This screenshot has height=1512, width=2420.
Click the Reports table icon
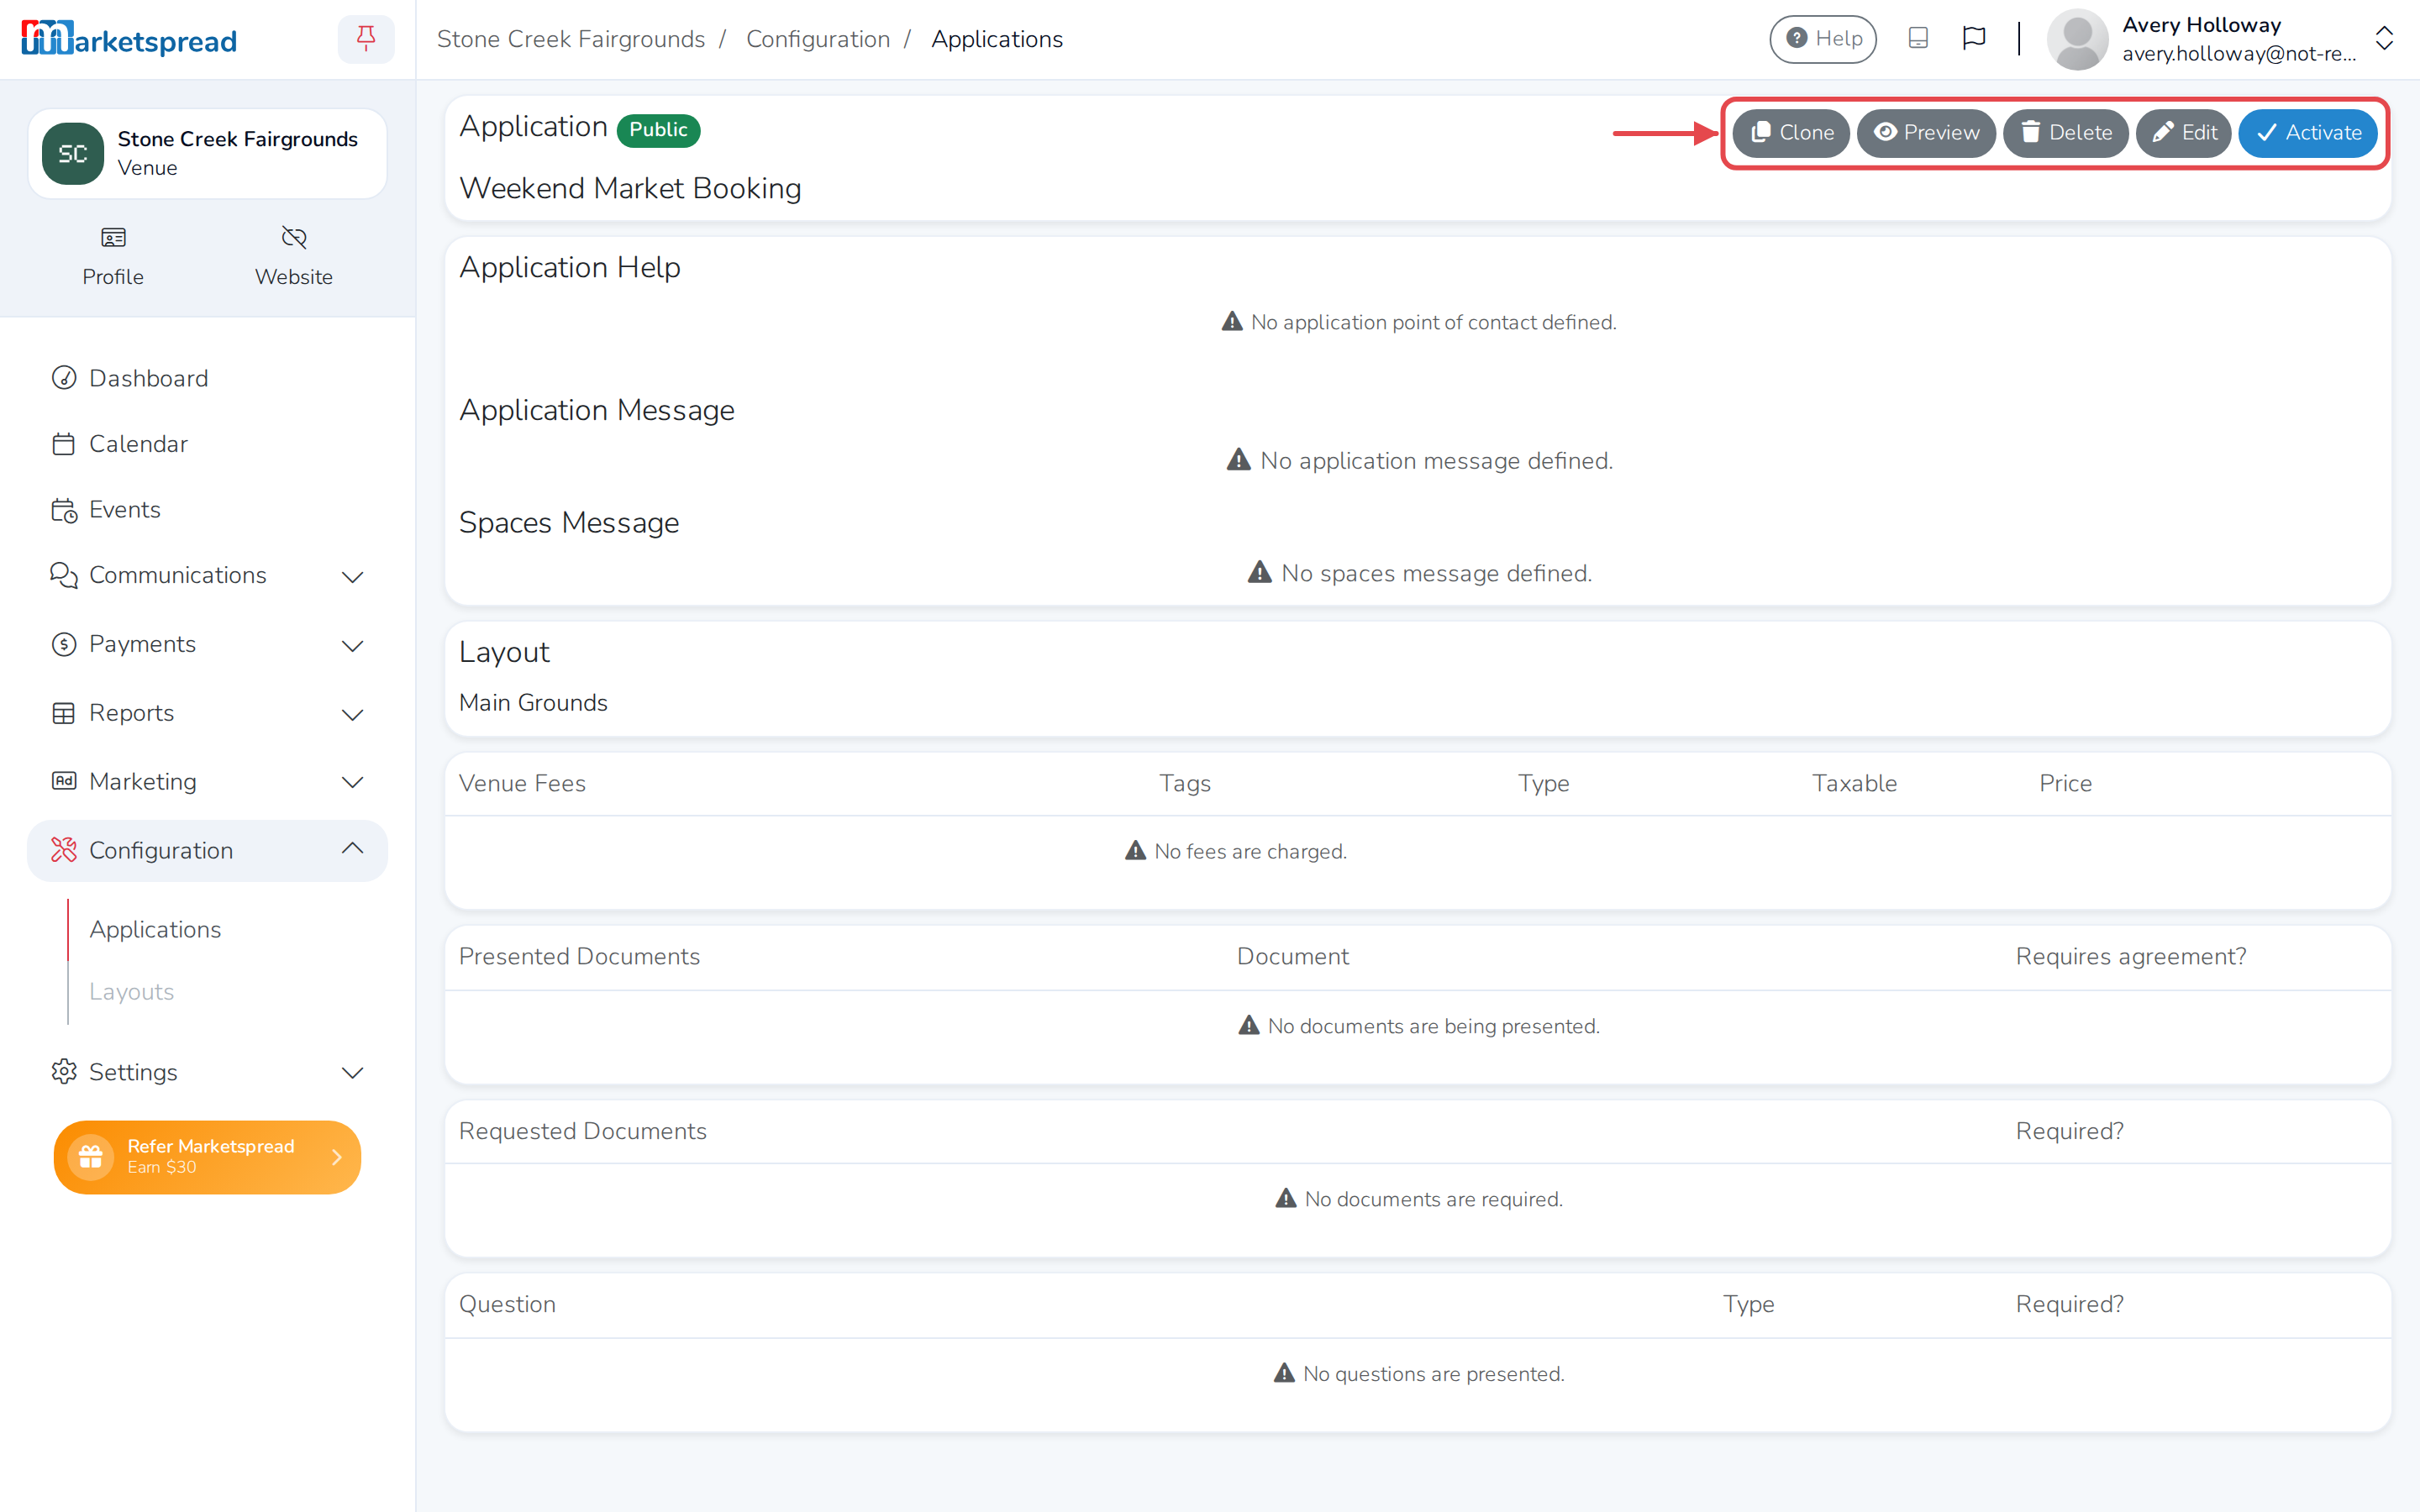coord(64,713)
